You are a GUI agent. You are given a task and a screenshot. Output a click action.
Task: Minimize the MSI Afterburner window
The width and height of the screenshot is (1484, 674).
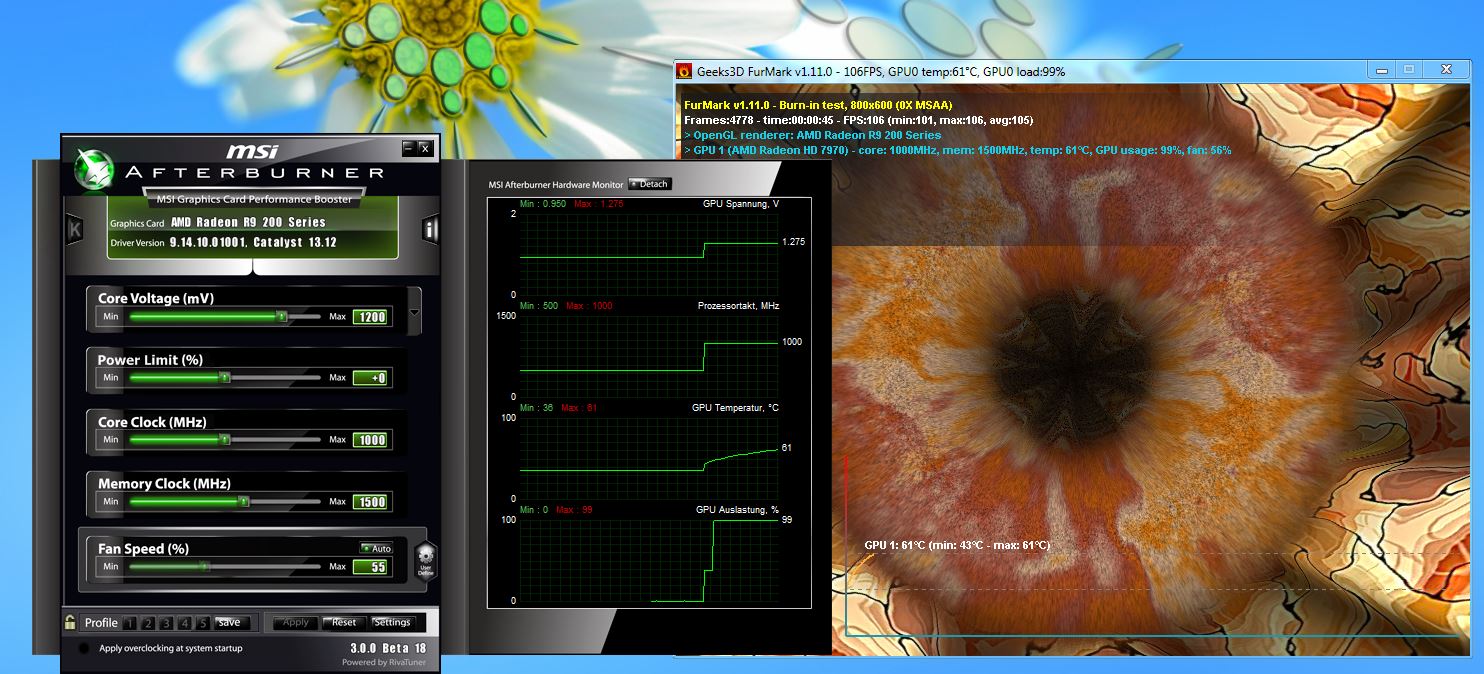pyautogui.click(x=408, y=148)
